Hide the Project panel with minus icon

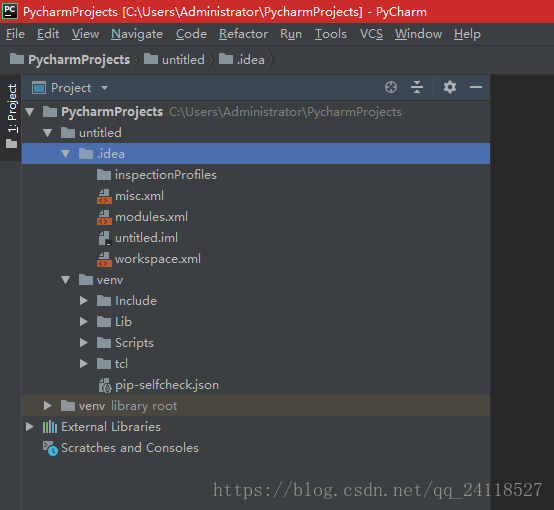476,87
